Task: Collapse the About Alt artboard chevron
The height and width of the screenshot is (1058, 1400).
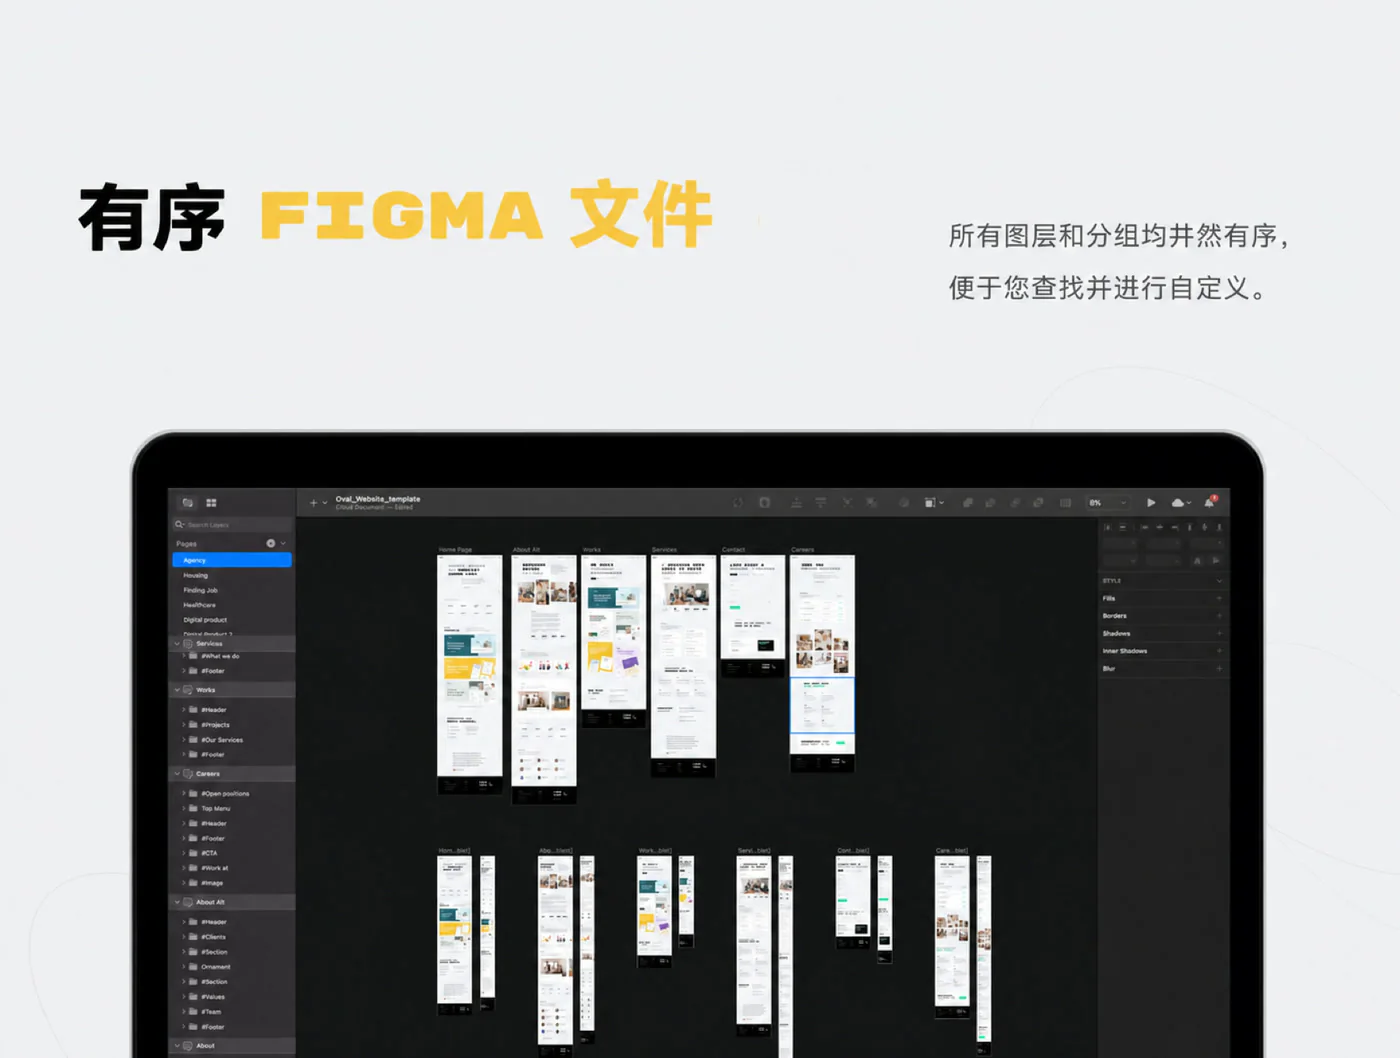Action: (177, 902)
